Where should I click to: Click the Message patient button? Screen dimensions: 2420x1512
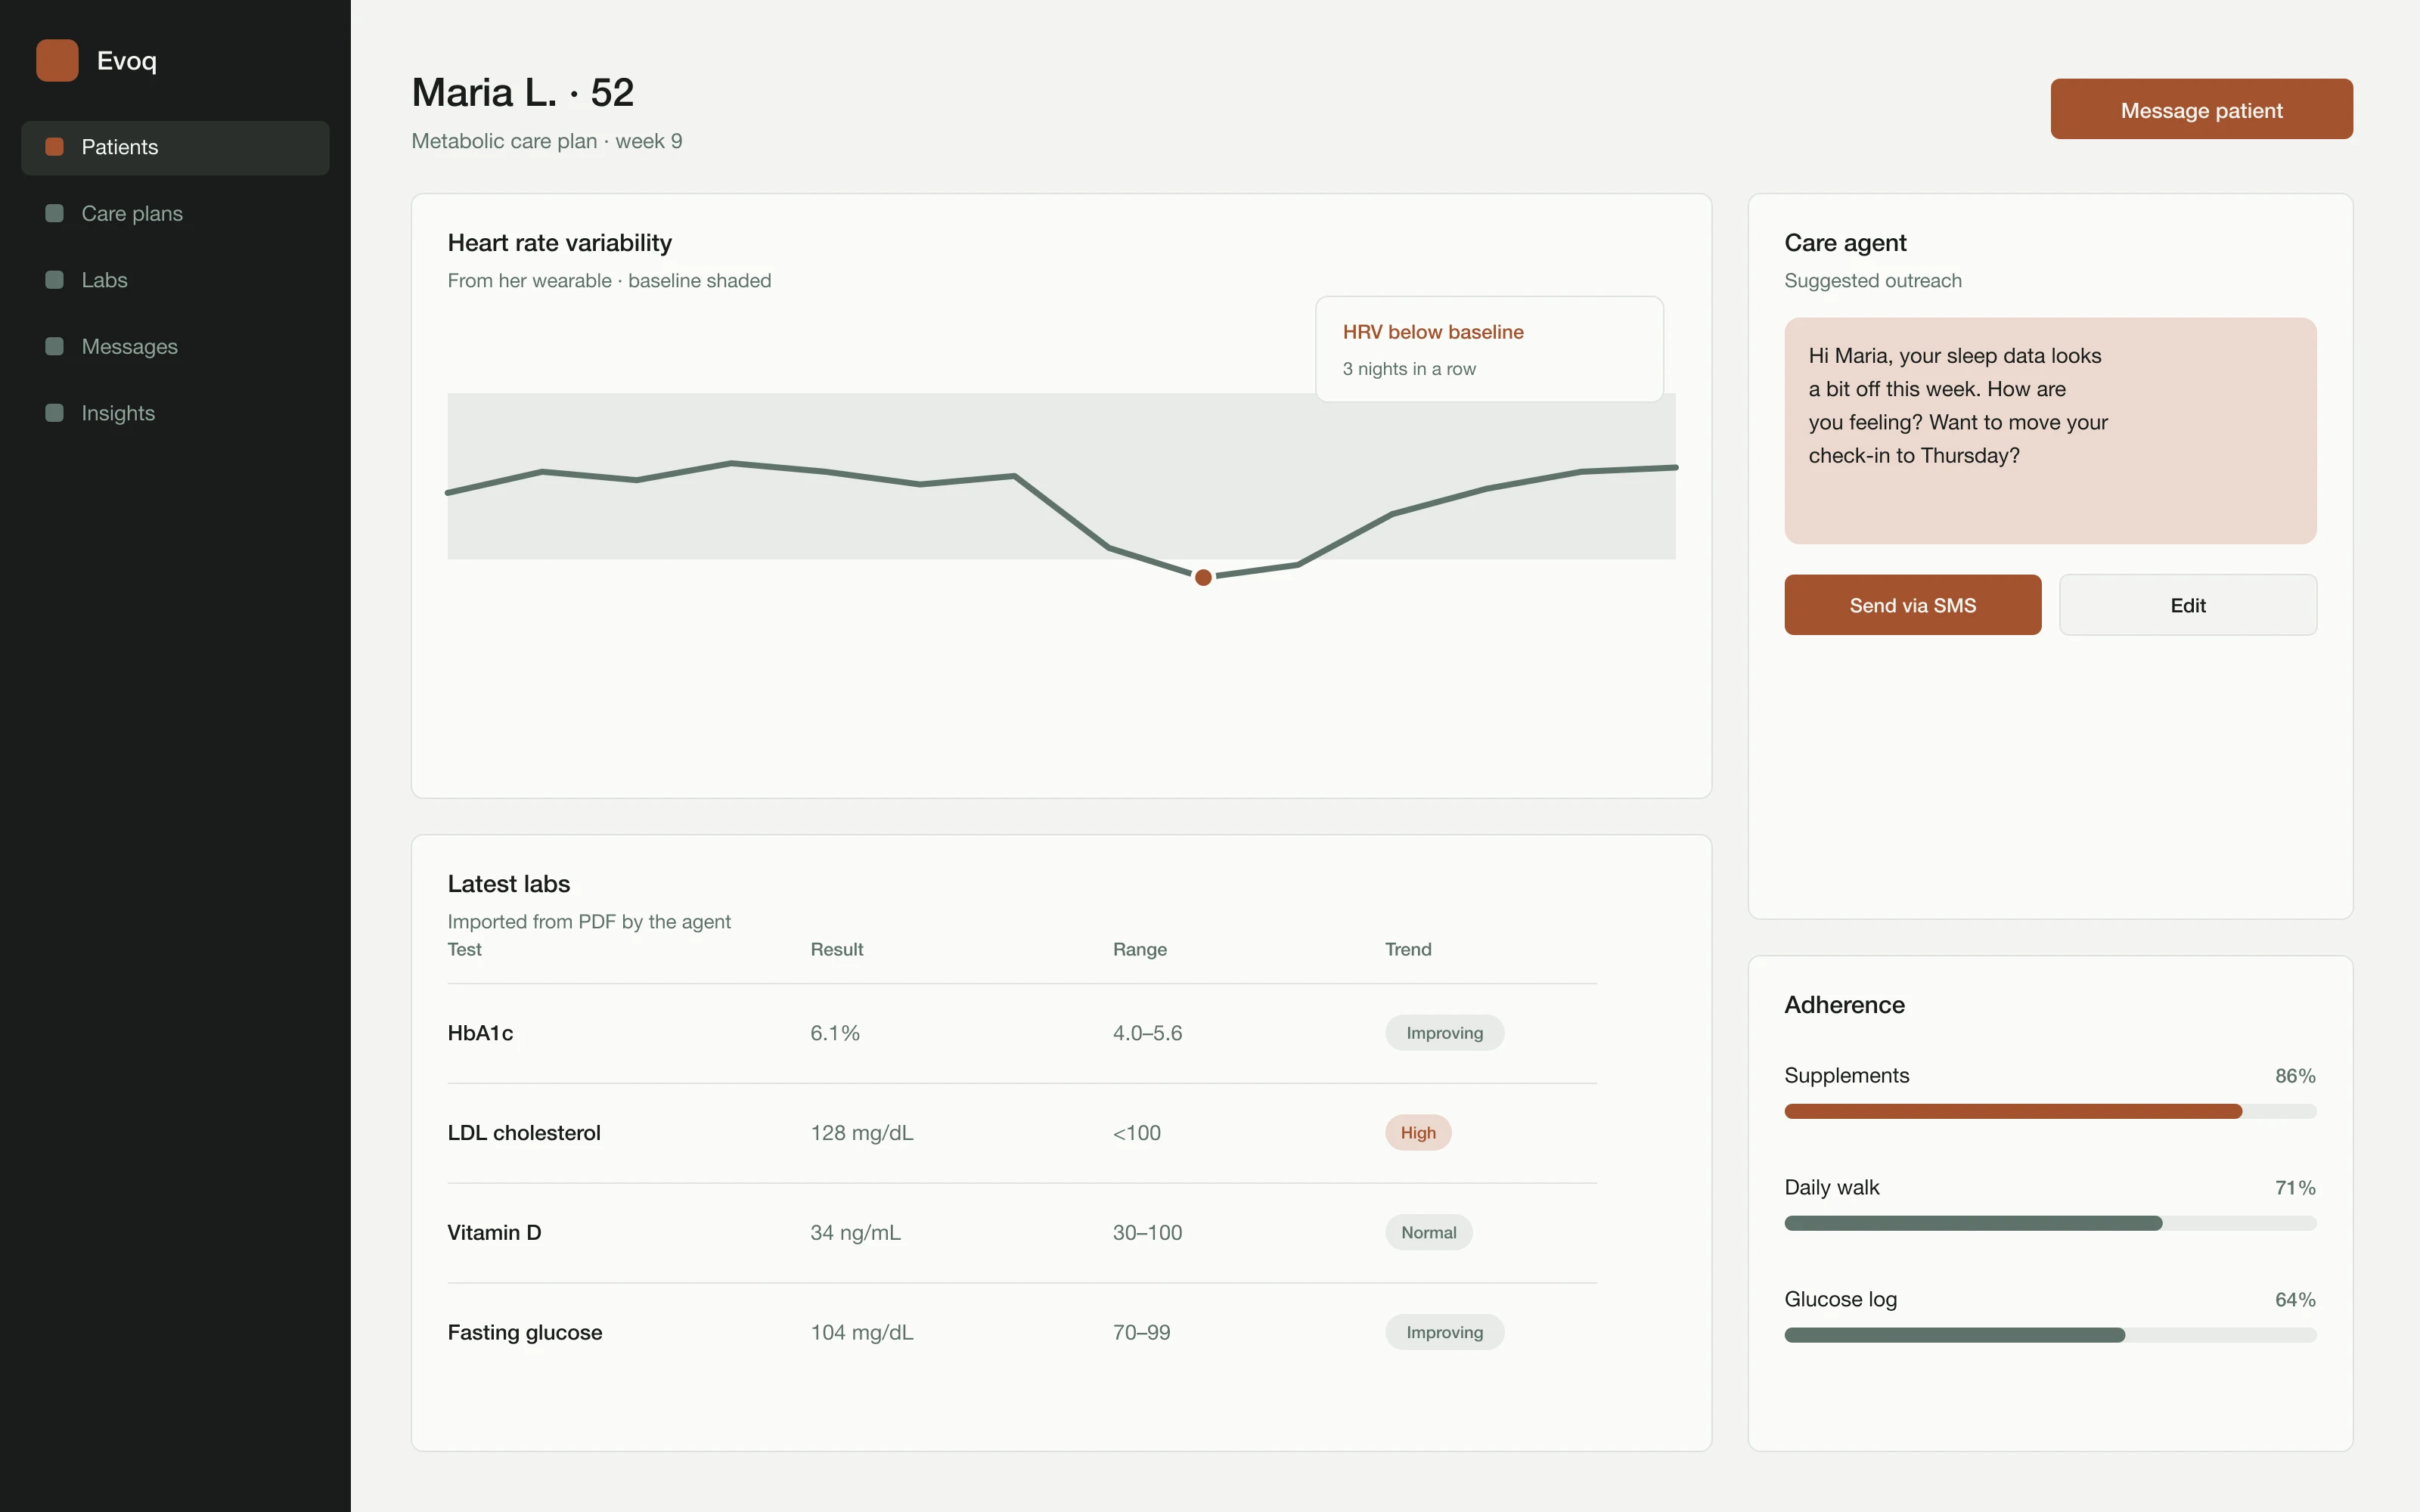tap(2201, 109)
